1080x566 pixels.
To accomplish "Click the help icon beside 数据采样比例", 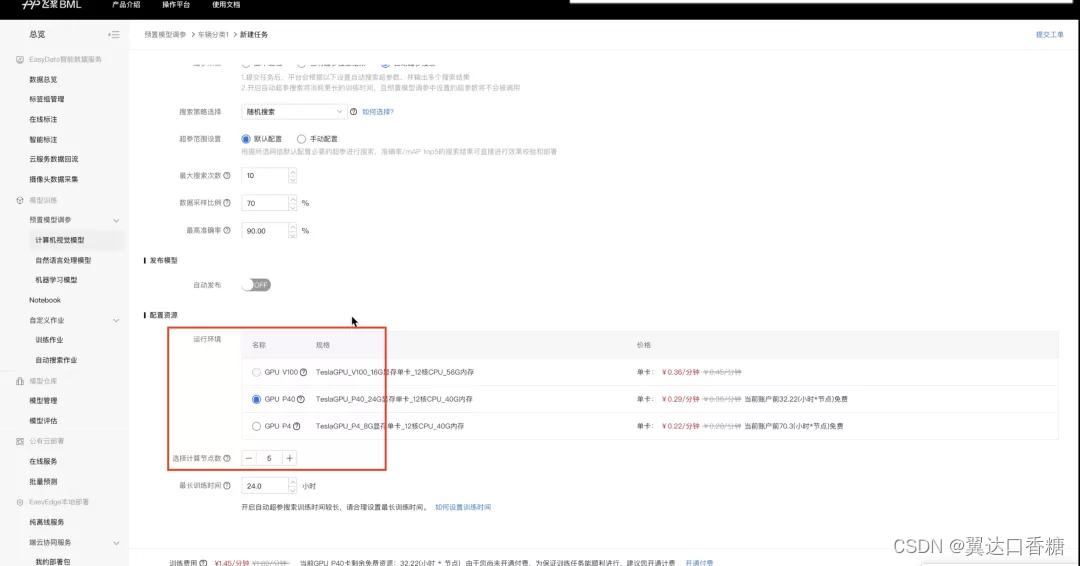I will click(227, 203).
